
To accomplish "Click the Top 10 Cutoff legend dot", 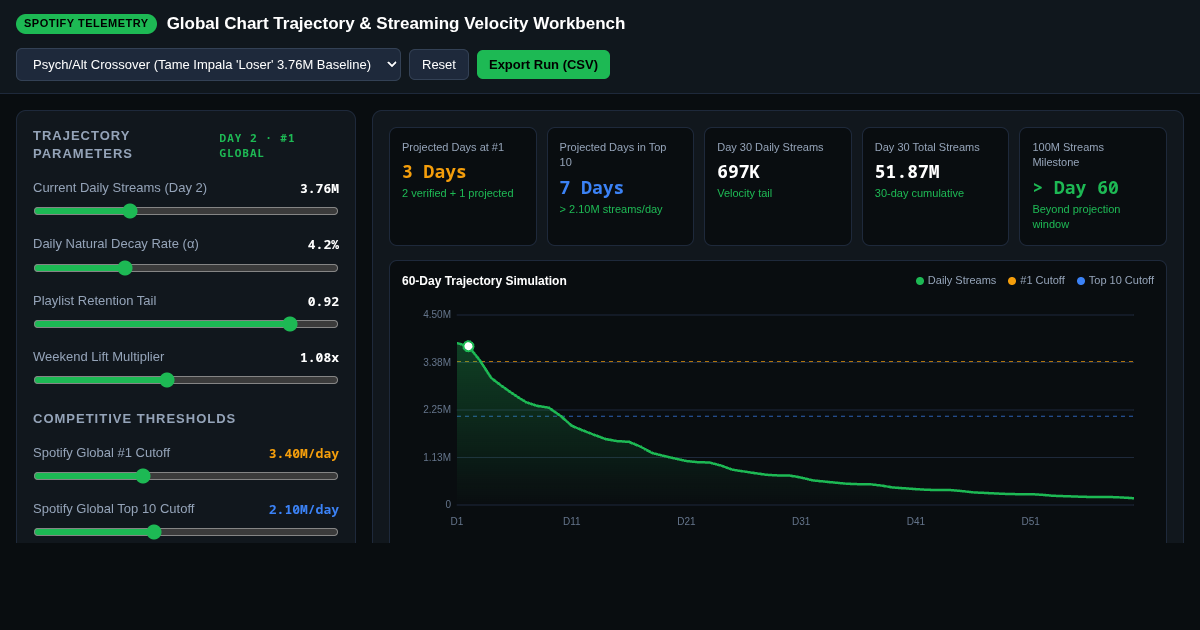I will 1081,281.
